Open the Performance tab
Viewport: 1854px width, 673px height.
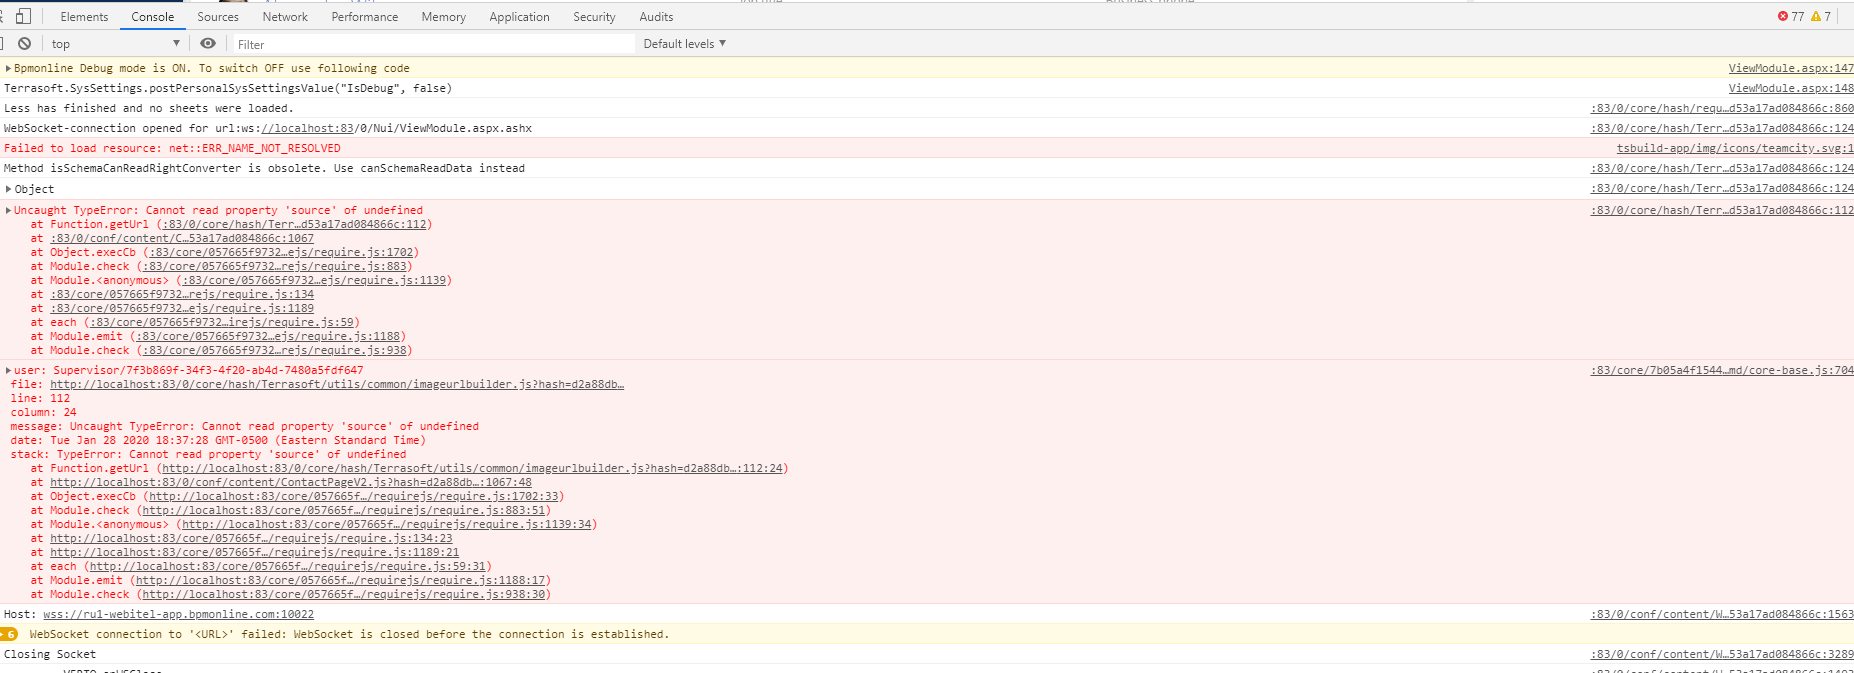pyautogui.click(x=365, y=17)
